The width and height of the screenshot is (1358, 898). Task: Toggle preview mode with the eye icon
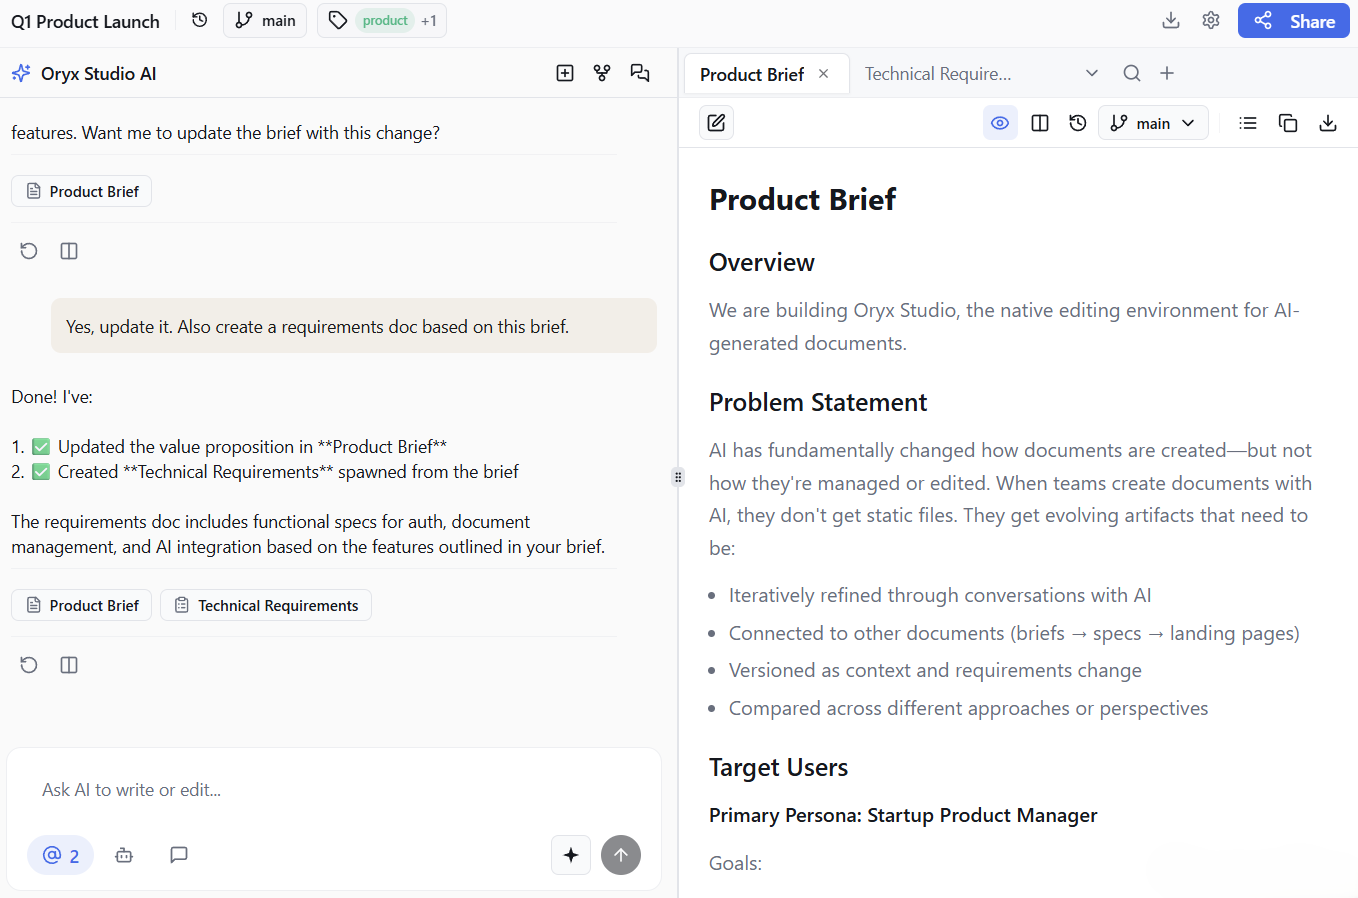[x=1000, y=122]
